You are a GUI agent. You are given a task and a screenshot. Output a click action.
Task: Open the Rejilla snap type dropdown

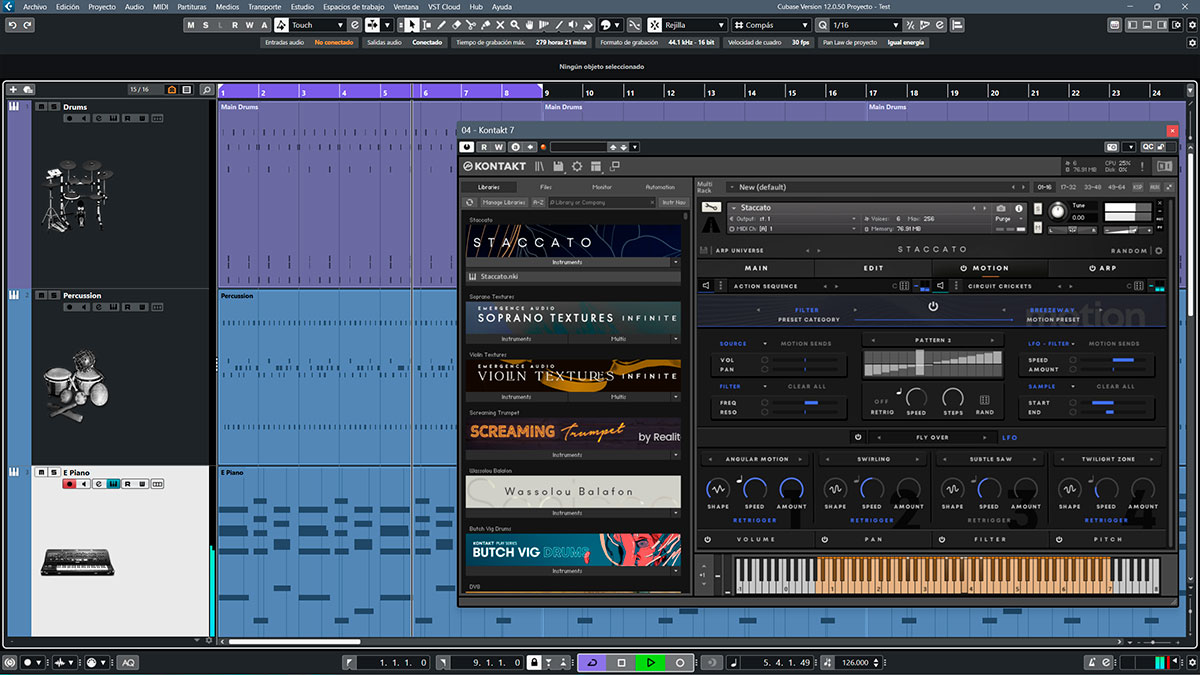[720, 25]
